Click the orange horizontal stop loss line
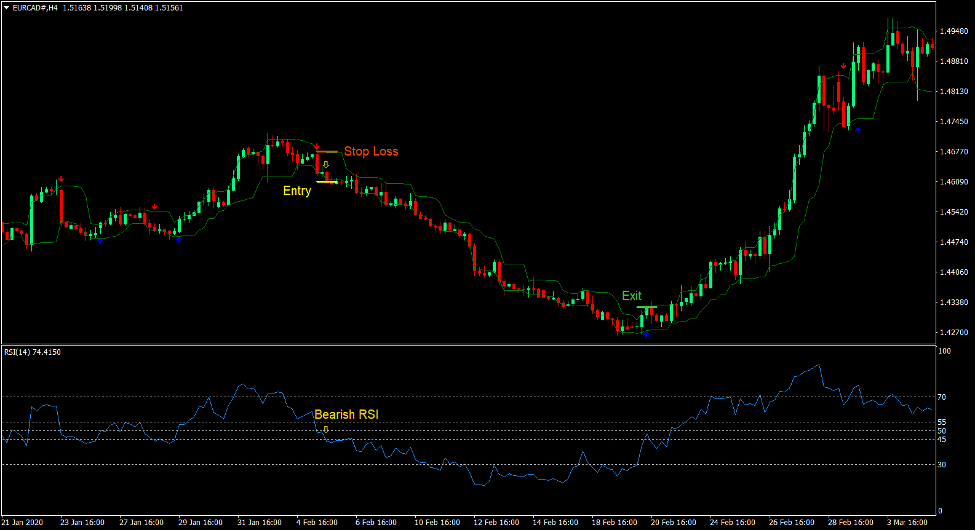 click(327, 152)
